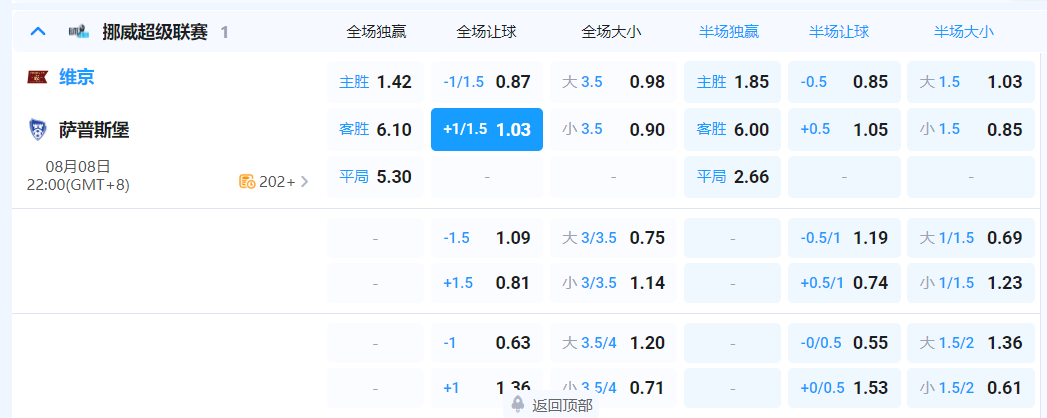Image resolution: width=1047 pixels, height=418 pixels.
Task: Pick handicap -1 at 0.63
Action: 487,343
